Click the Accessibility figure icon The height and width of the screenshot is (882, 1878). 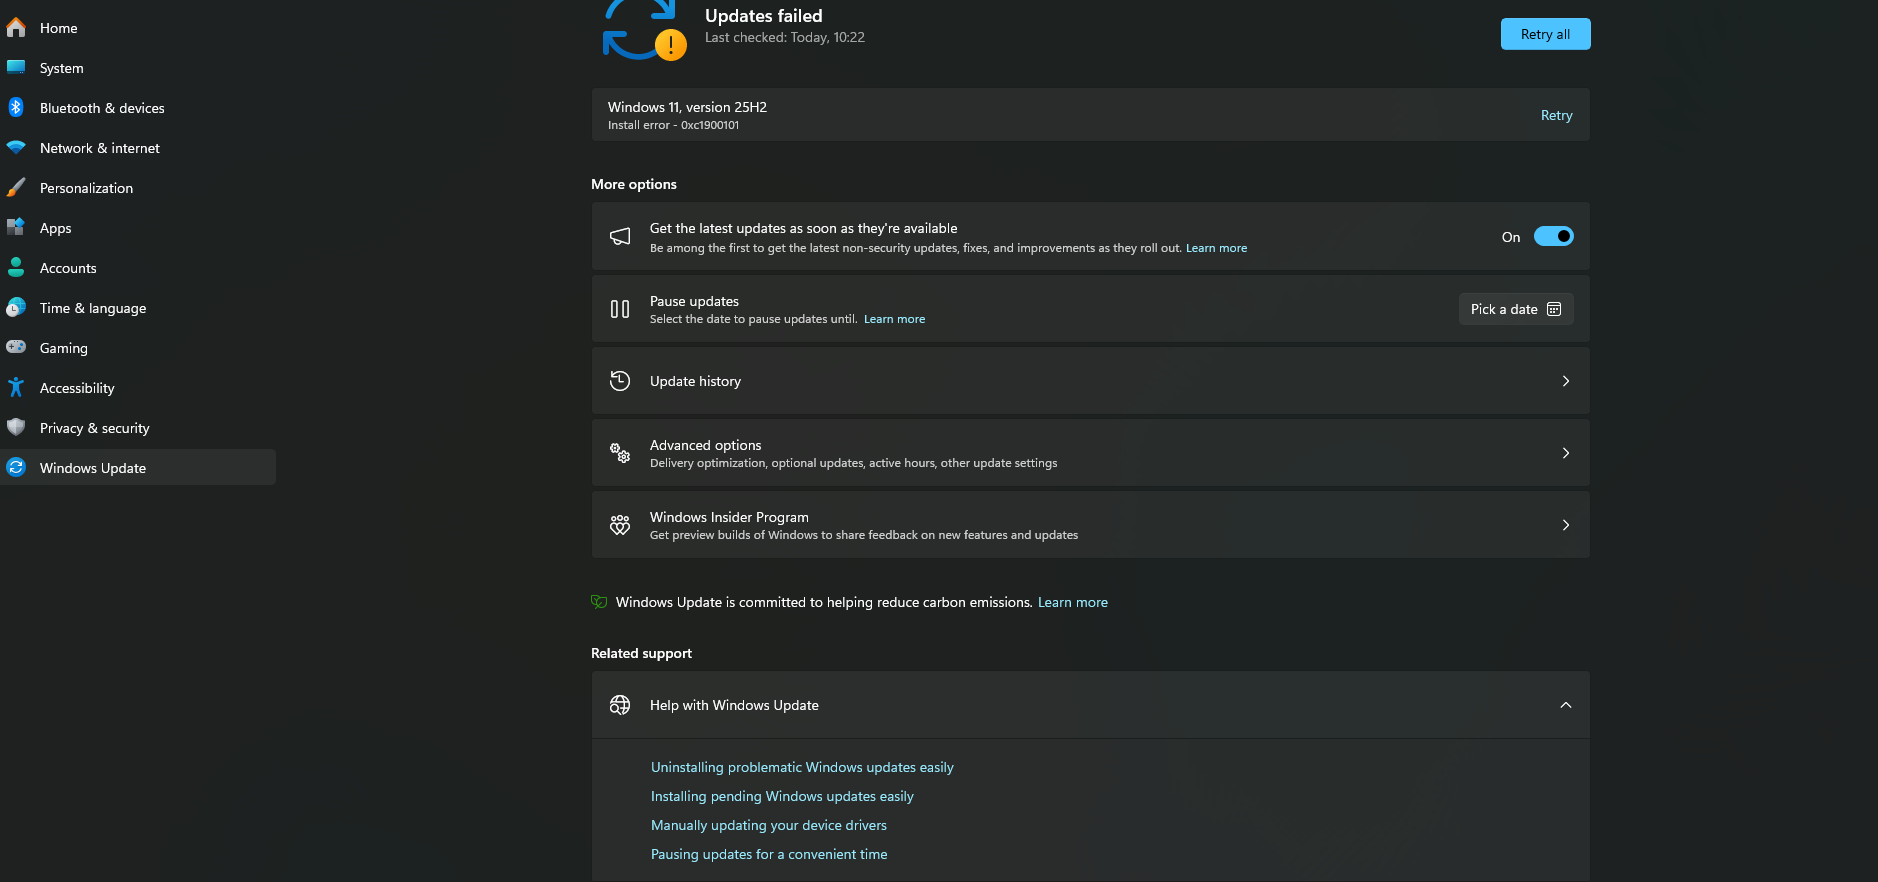tap(16, 387)
